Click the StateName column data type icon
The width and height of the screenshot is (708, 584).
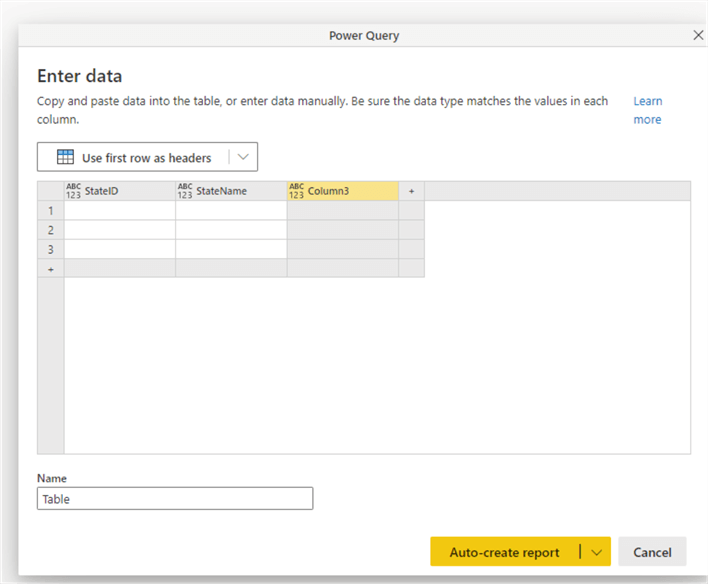click(184, 190)
